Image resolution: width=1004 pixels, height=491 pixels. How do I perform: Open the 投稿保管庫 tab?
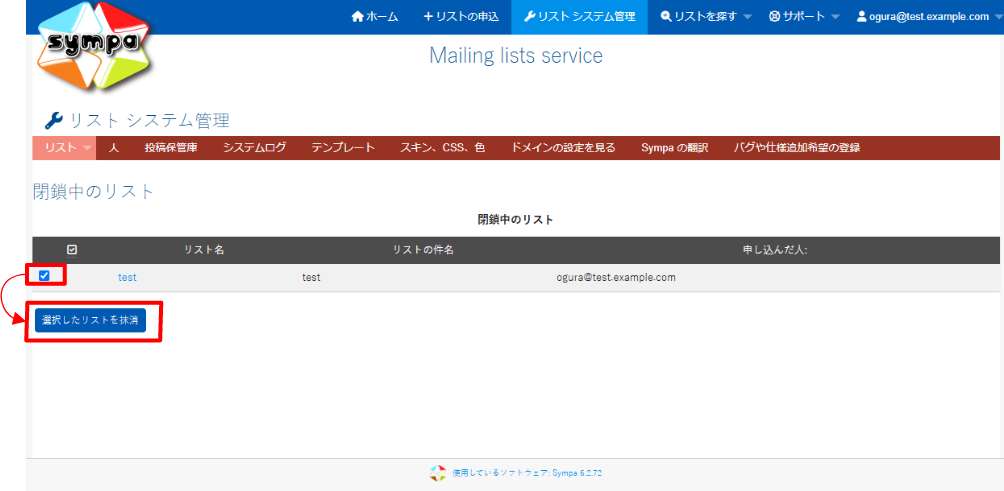pyautogui.click(x=171, y=148)
